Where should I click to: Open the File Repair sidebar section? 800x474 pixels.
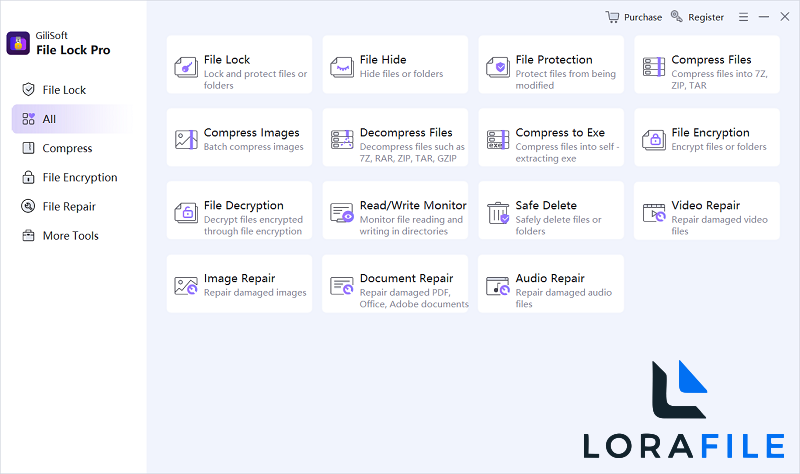(x=73, y=206)
